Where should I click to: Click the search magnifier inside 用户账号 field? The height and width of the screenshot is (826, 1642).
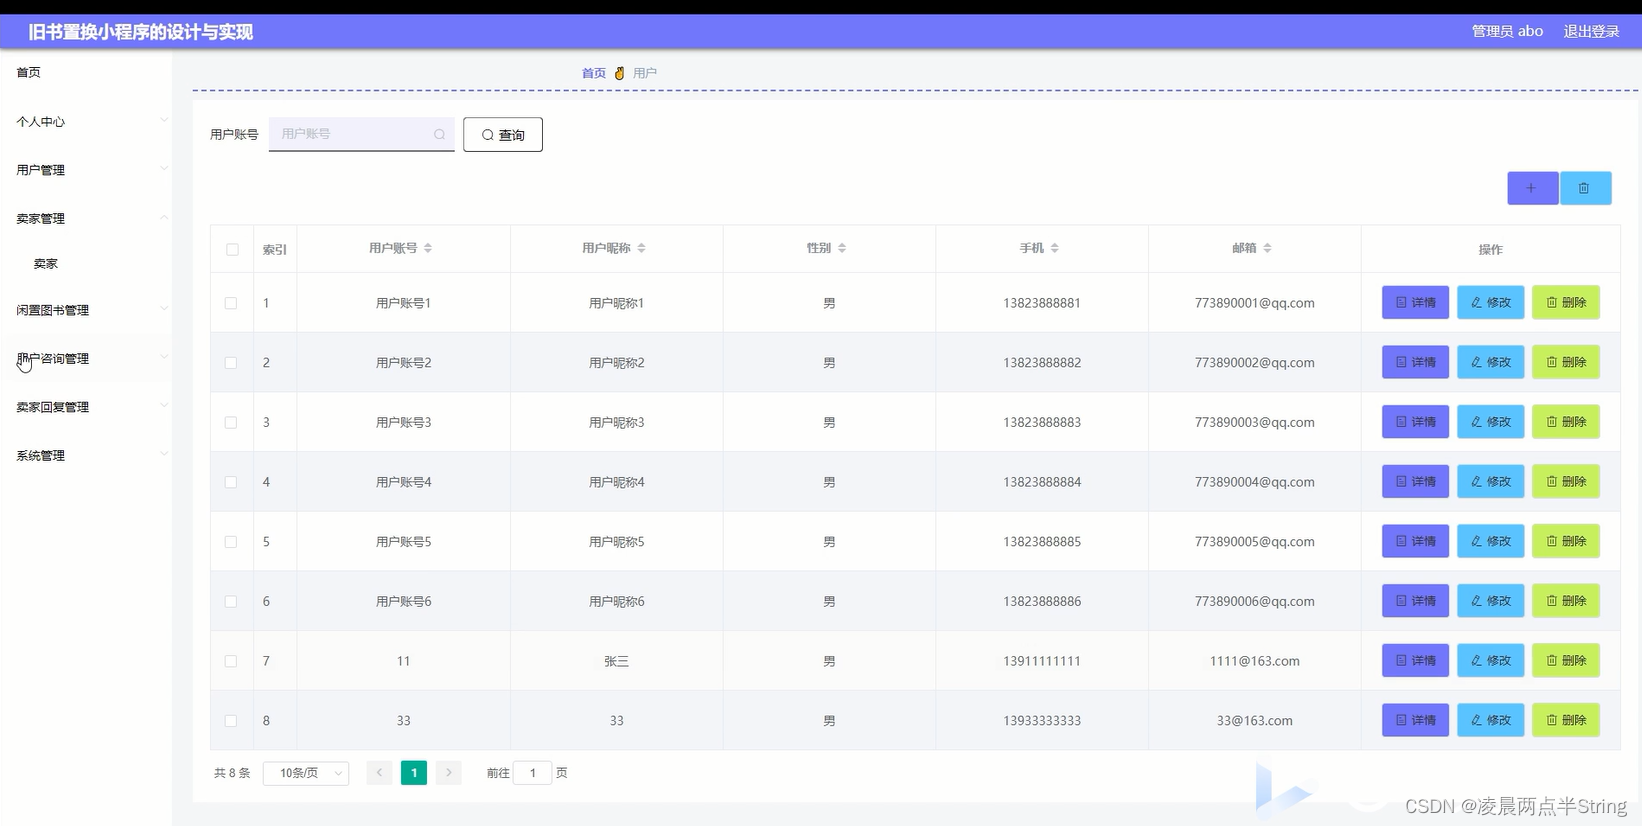tap(439, 134)
